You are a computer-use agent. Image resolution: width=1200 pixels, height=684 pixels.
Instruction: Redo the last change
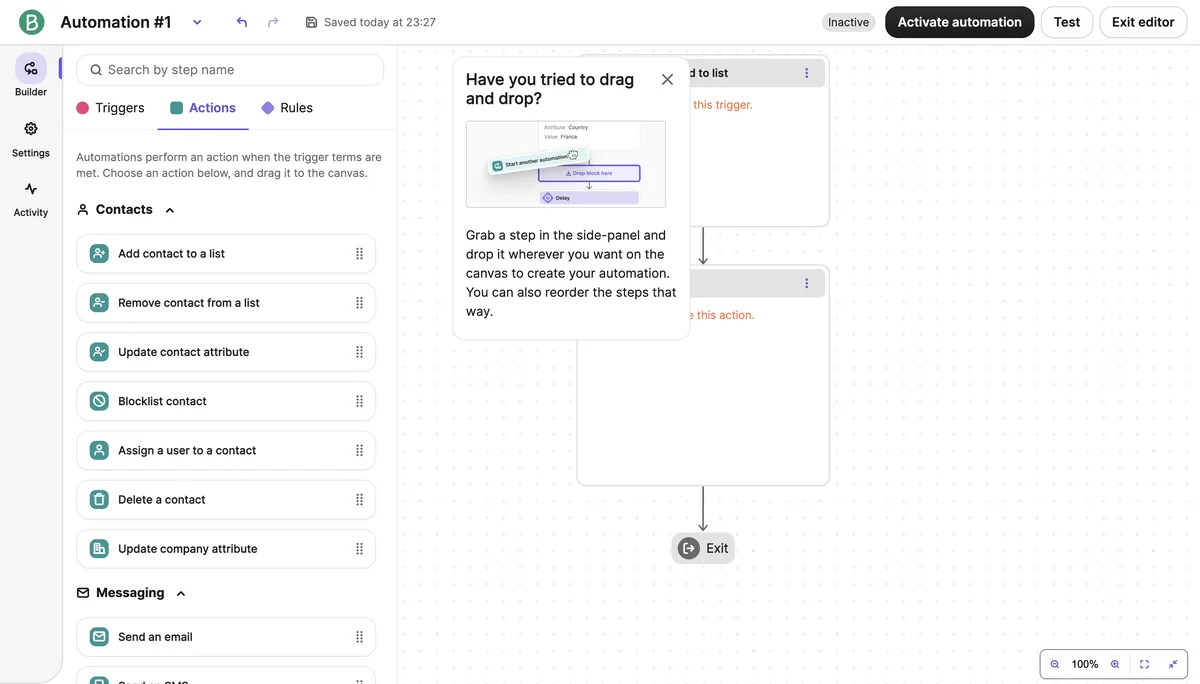pos(273,22)
